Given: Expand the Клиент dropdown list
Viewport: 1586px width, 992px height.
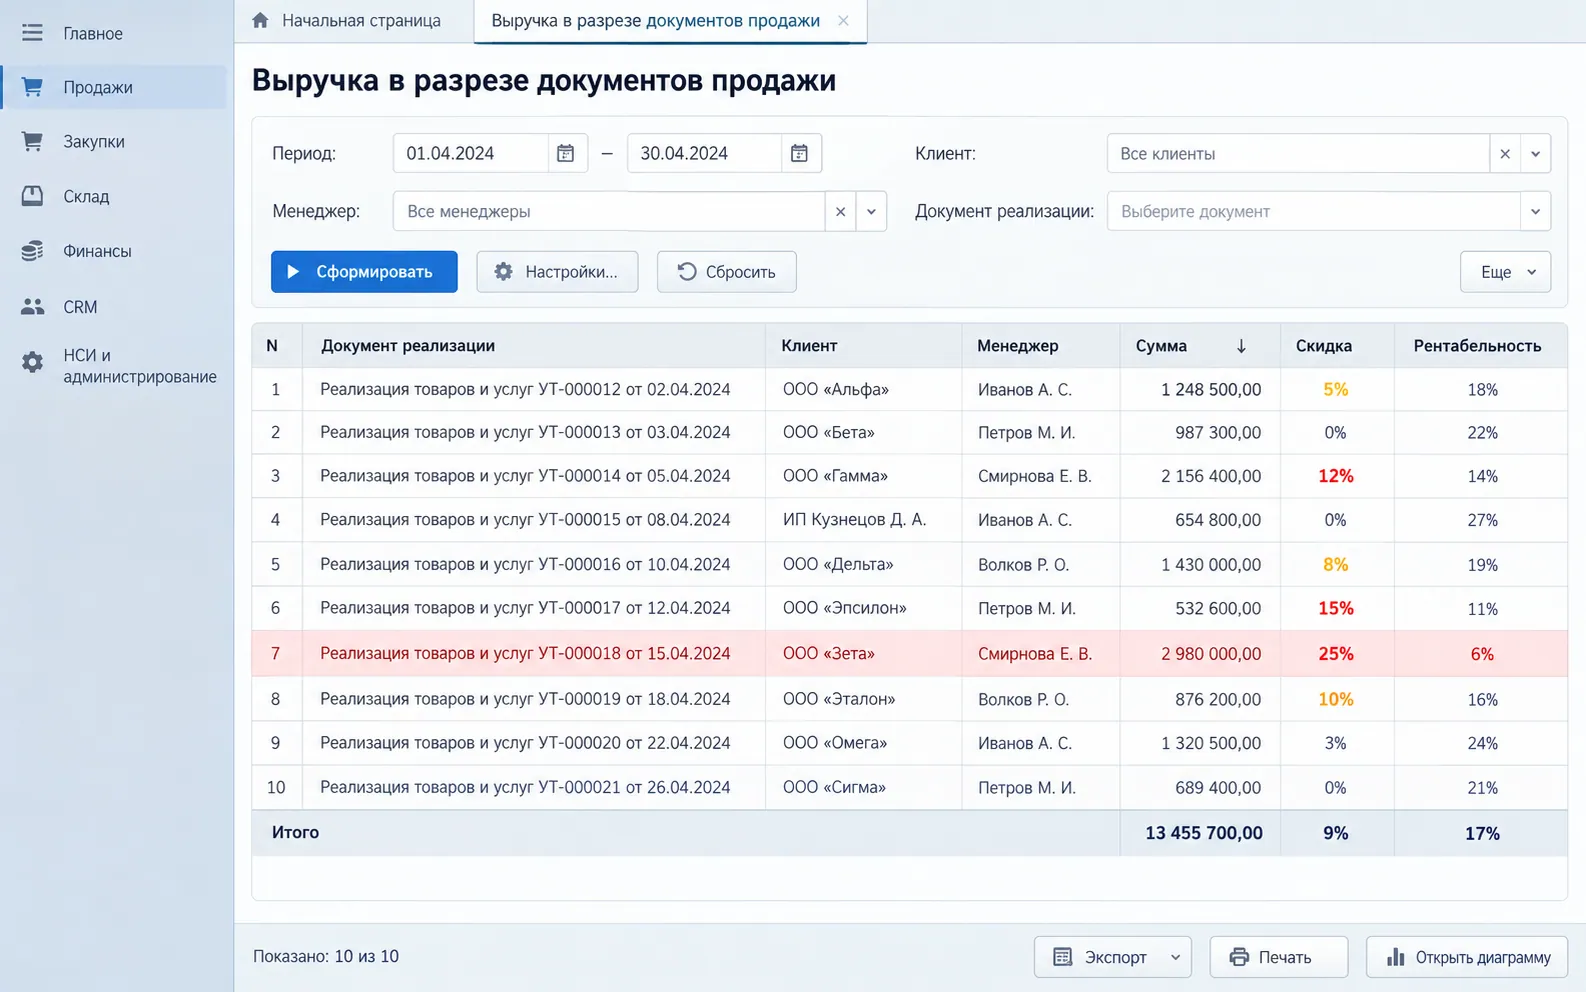Looking at the screenshot, I should (1535, 154).
